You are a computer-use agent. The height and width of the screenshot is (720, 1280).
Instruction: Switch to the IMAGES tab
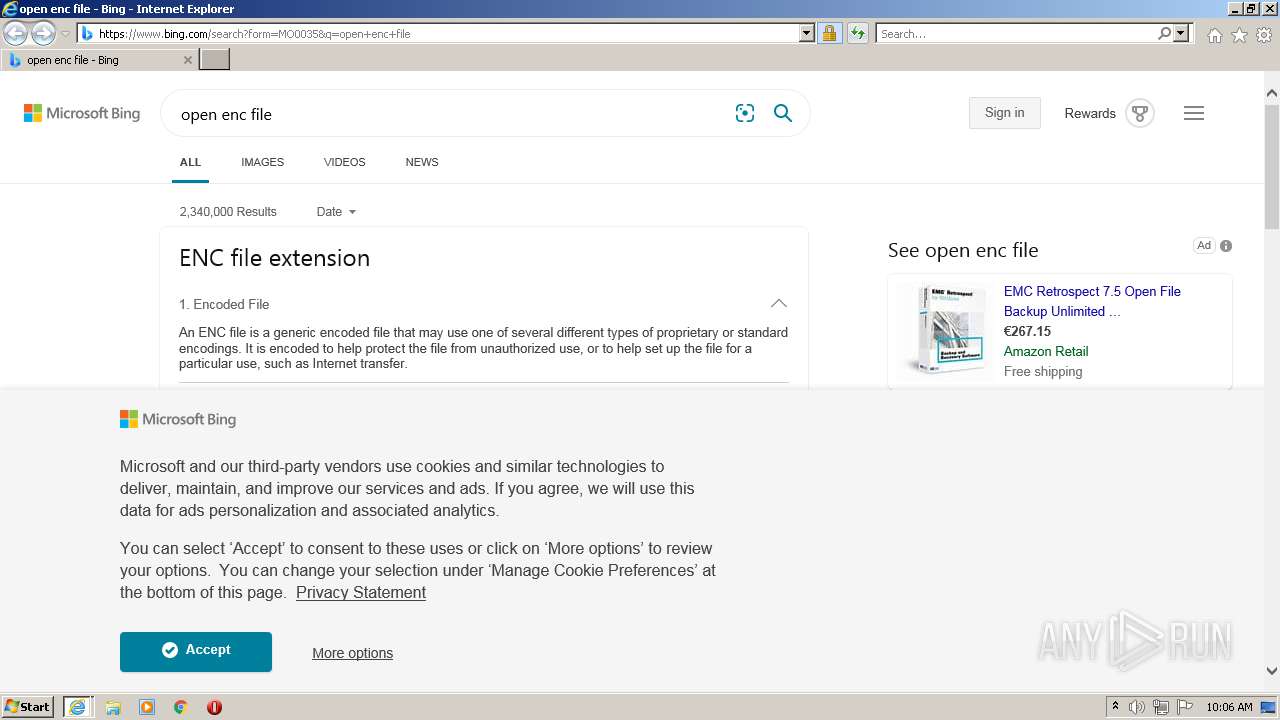pyautogui.click(x=262, y=162)
